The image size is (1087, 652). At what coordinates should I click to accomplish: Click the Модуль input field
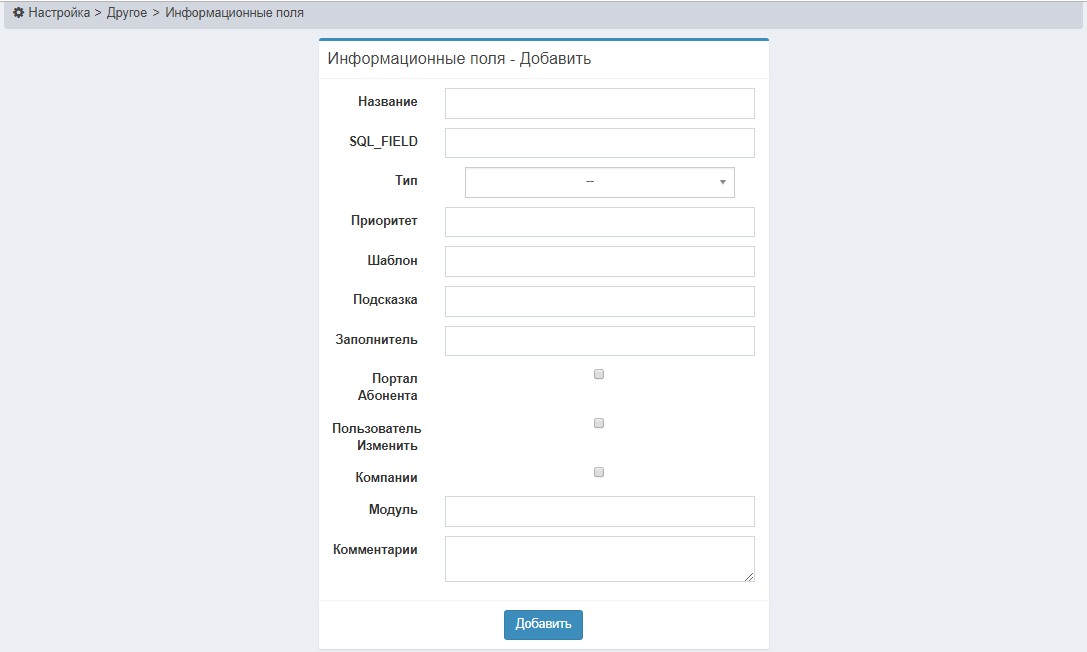point(599,511)
